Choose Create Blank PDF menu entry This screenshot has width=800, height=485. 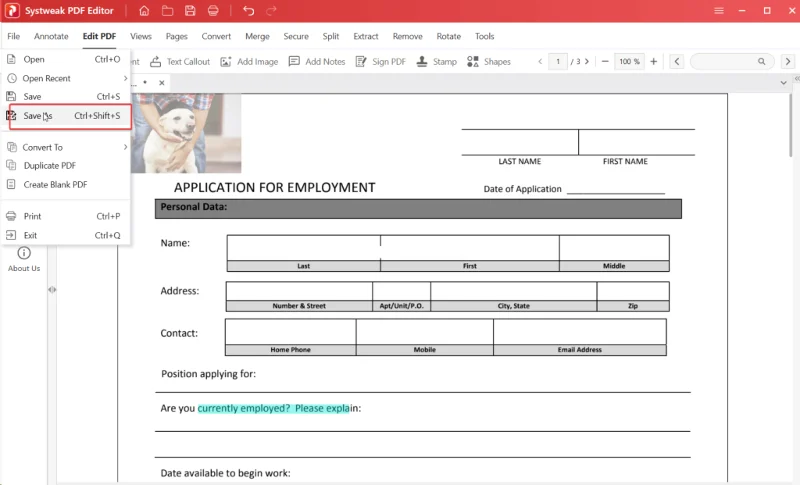(x=65, y=185)
